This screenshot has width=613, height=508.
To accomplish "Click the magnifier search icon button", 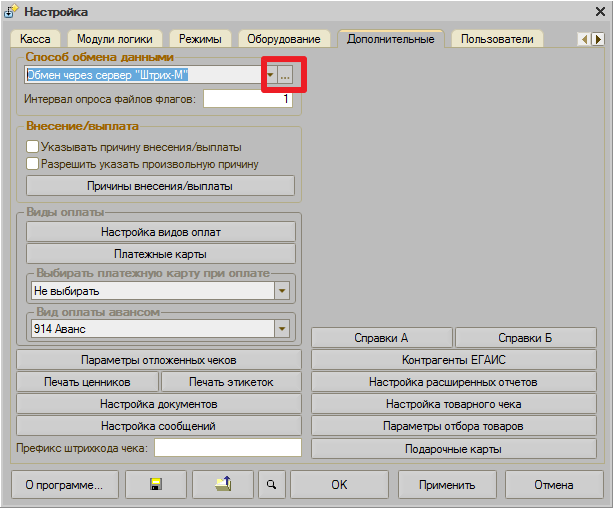I will pyautogui.click(x=270, y=485).
